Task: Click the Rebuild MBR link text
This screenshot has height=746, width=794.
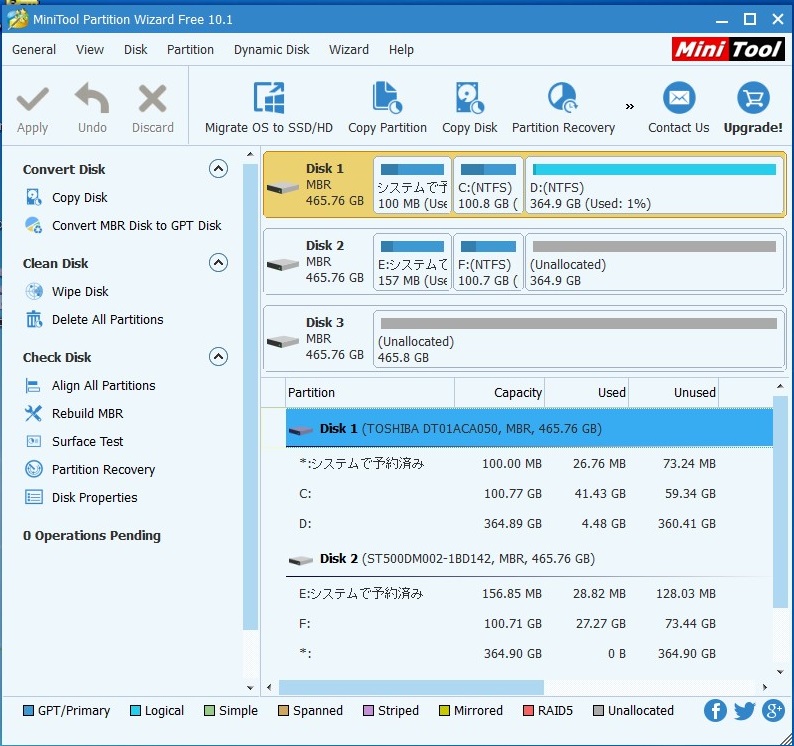Action: [x=88, y=414]
